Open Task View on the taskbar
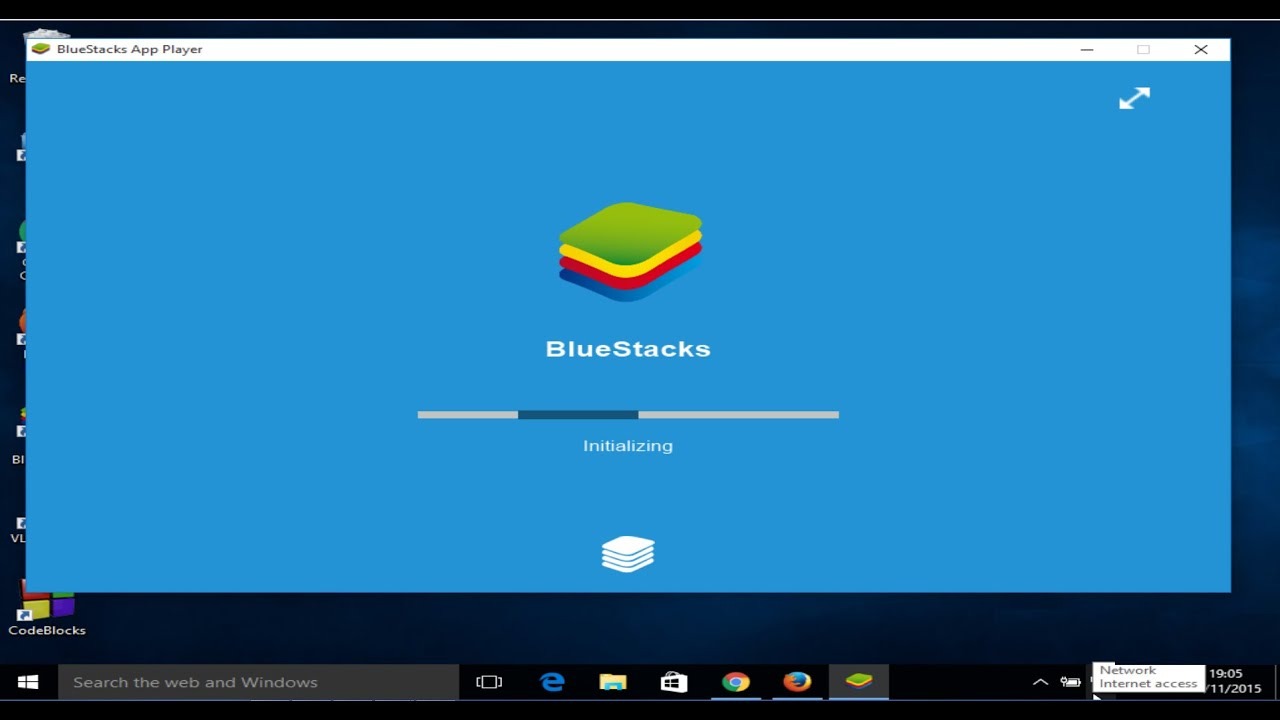This screenshot has width=1280, height=720. [x=489, y=681]
